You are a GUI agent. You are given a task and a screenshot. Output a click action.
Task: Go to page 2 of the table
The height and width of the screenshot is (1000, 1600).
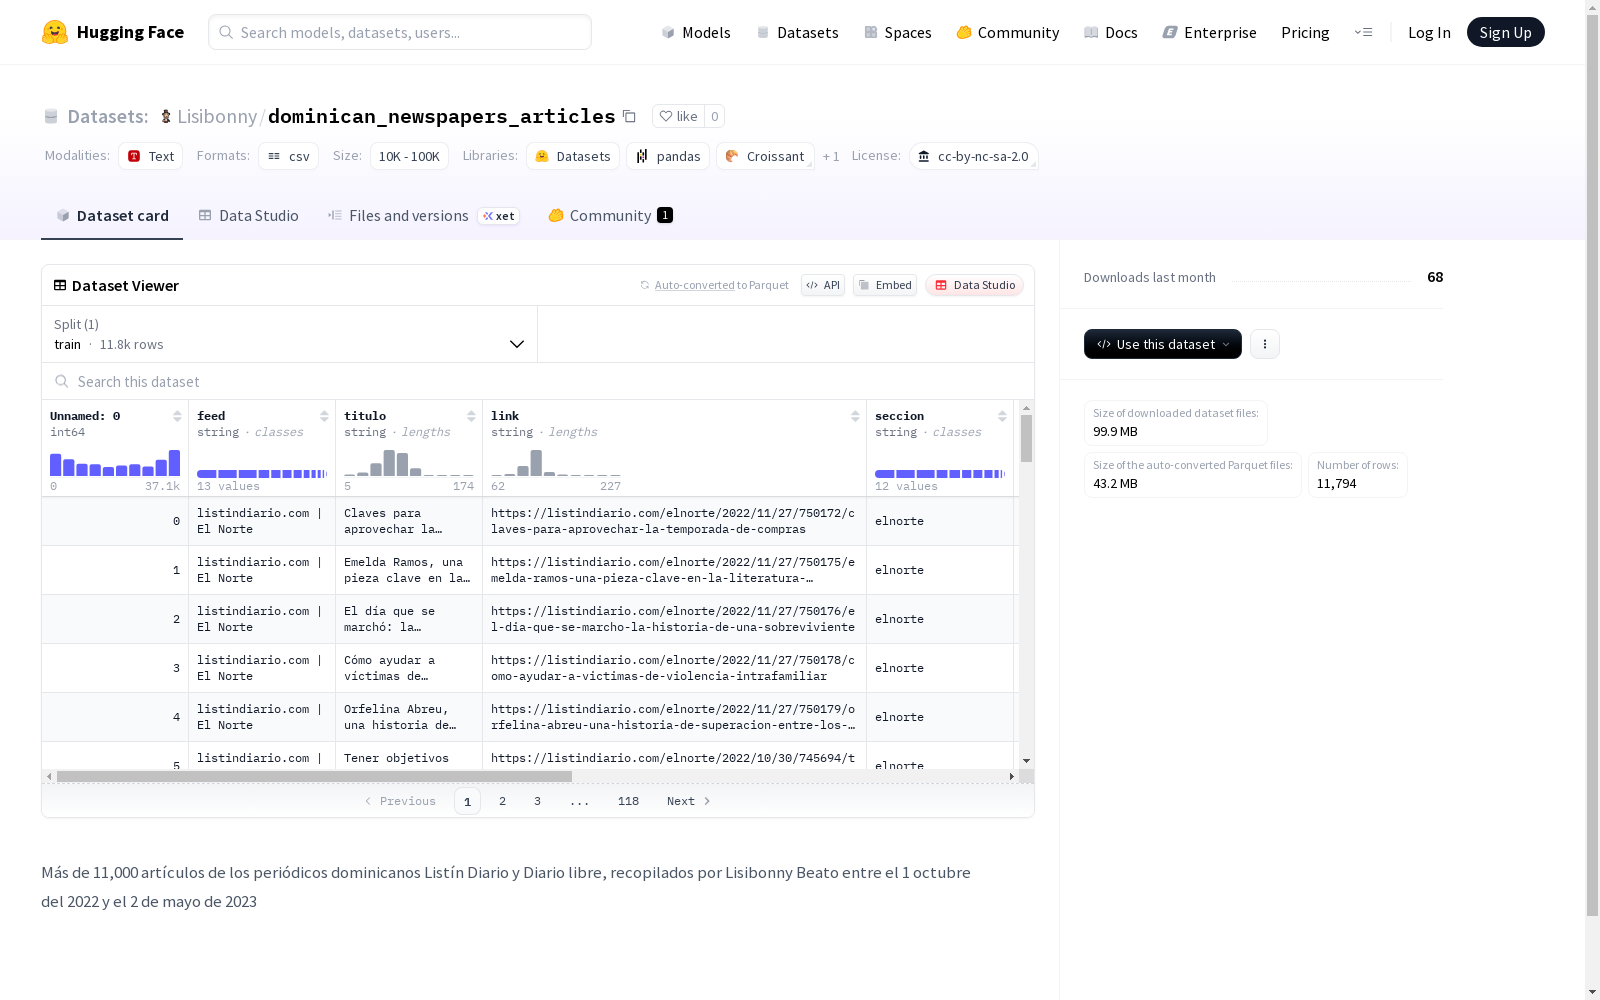point(502,801)
